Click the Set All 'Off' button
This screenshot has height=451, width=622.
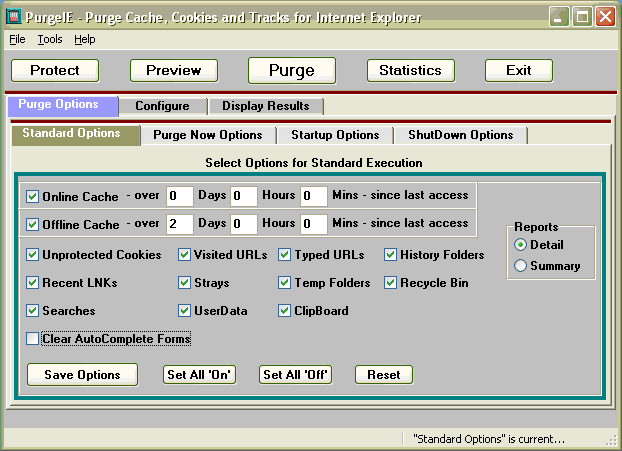point(296,374)
